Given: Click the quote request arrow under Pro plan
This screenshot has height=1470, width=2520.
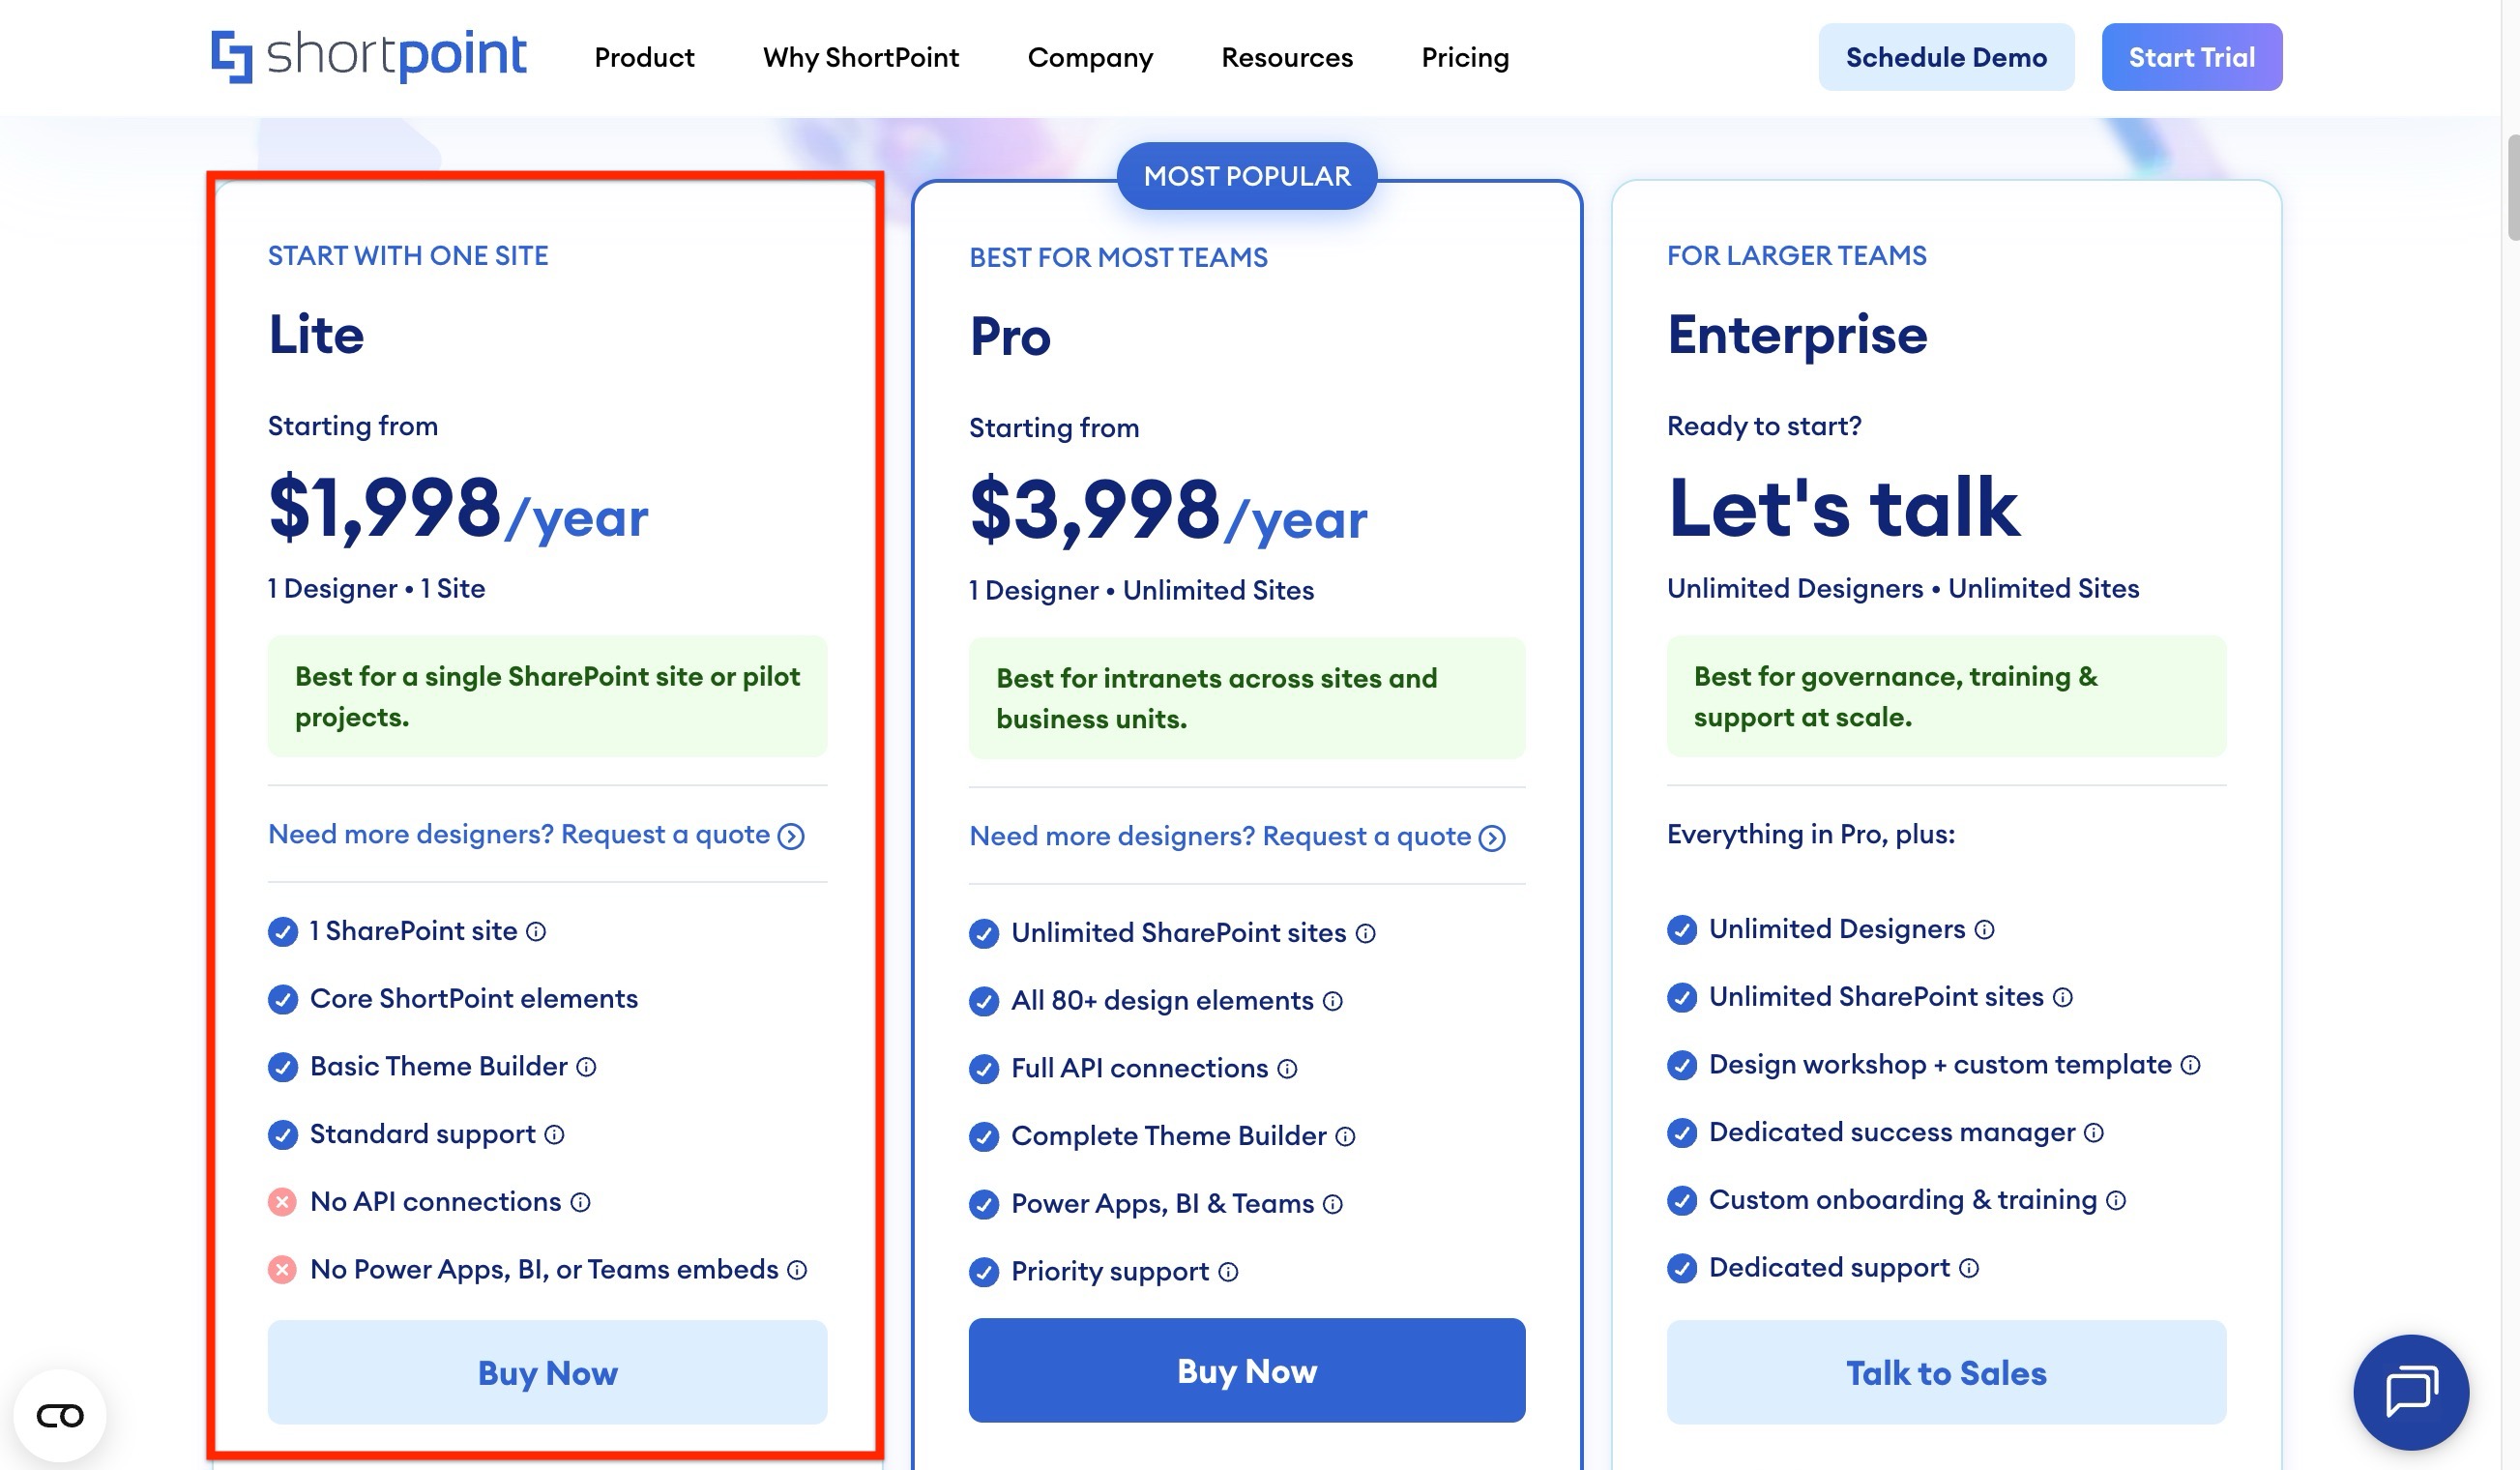Looking at the screenshot, I should [1491, 837].
